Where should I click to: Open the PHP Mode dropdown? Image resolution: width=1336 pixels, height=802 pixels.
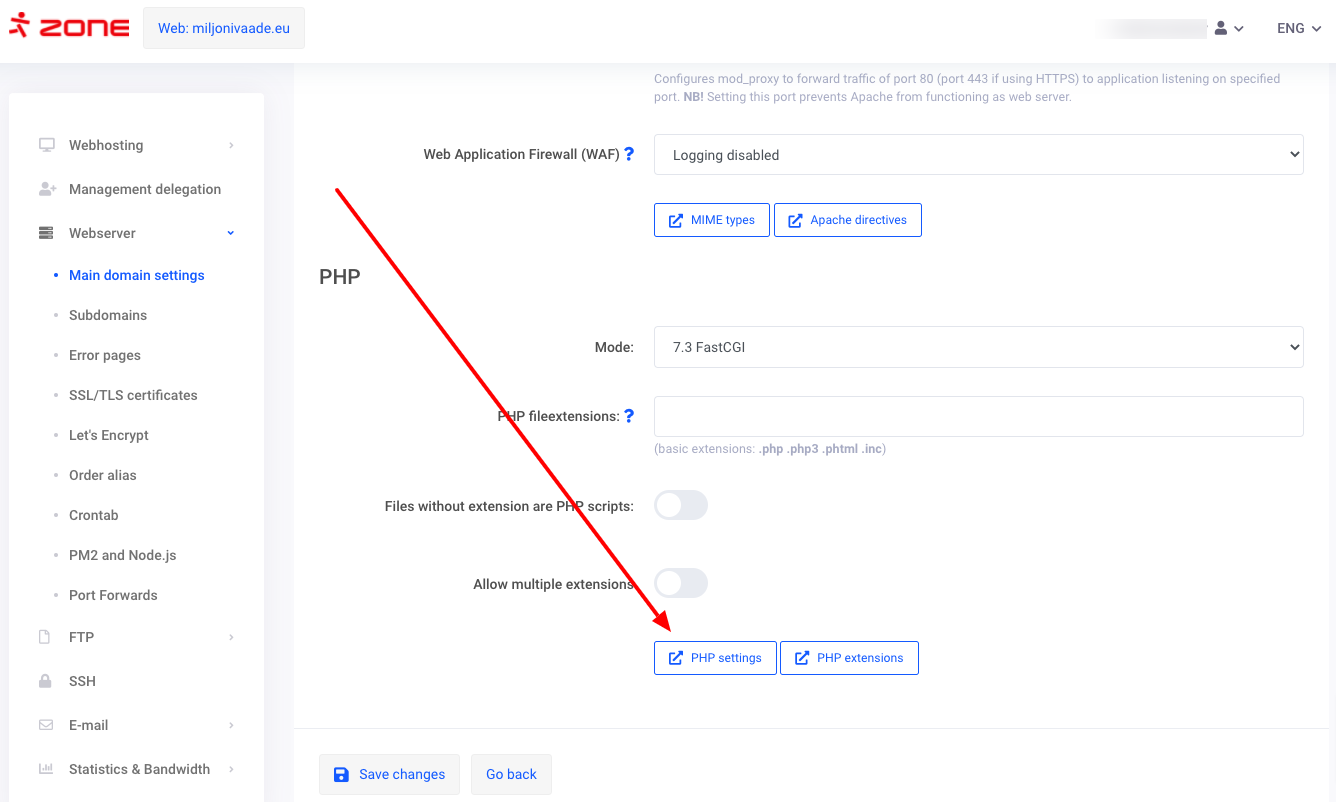pyautogui.click(x=978, y=347)
